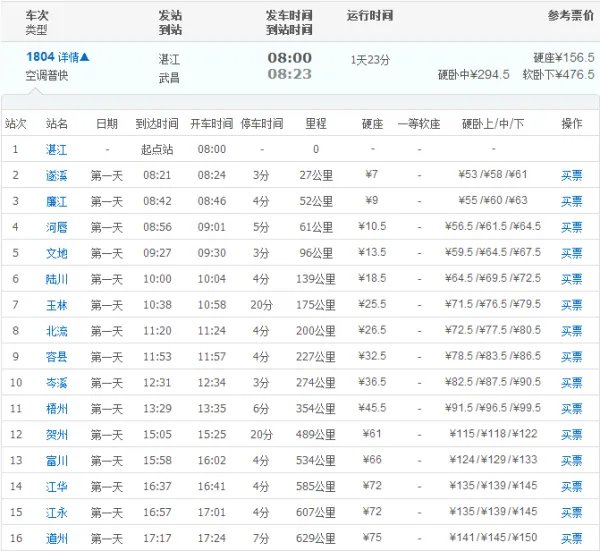
Task: Open the 陆川 station link
Action: point(57,279)
